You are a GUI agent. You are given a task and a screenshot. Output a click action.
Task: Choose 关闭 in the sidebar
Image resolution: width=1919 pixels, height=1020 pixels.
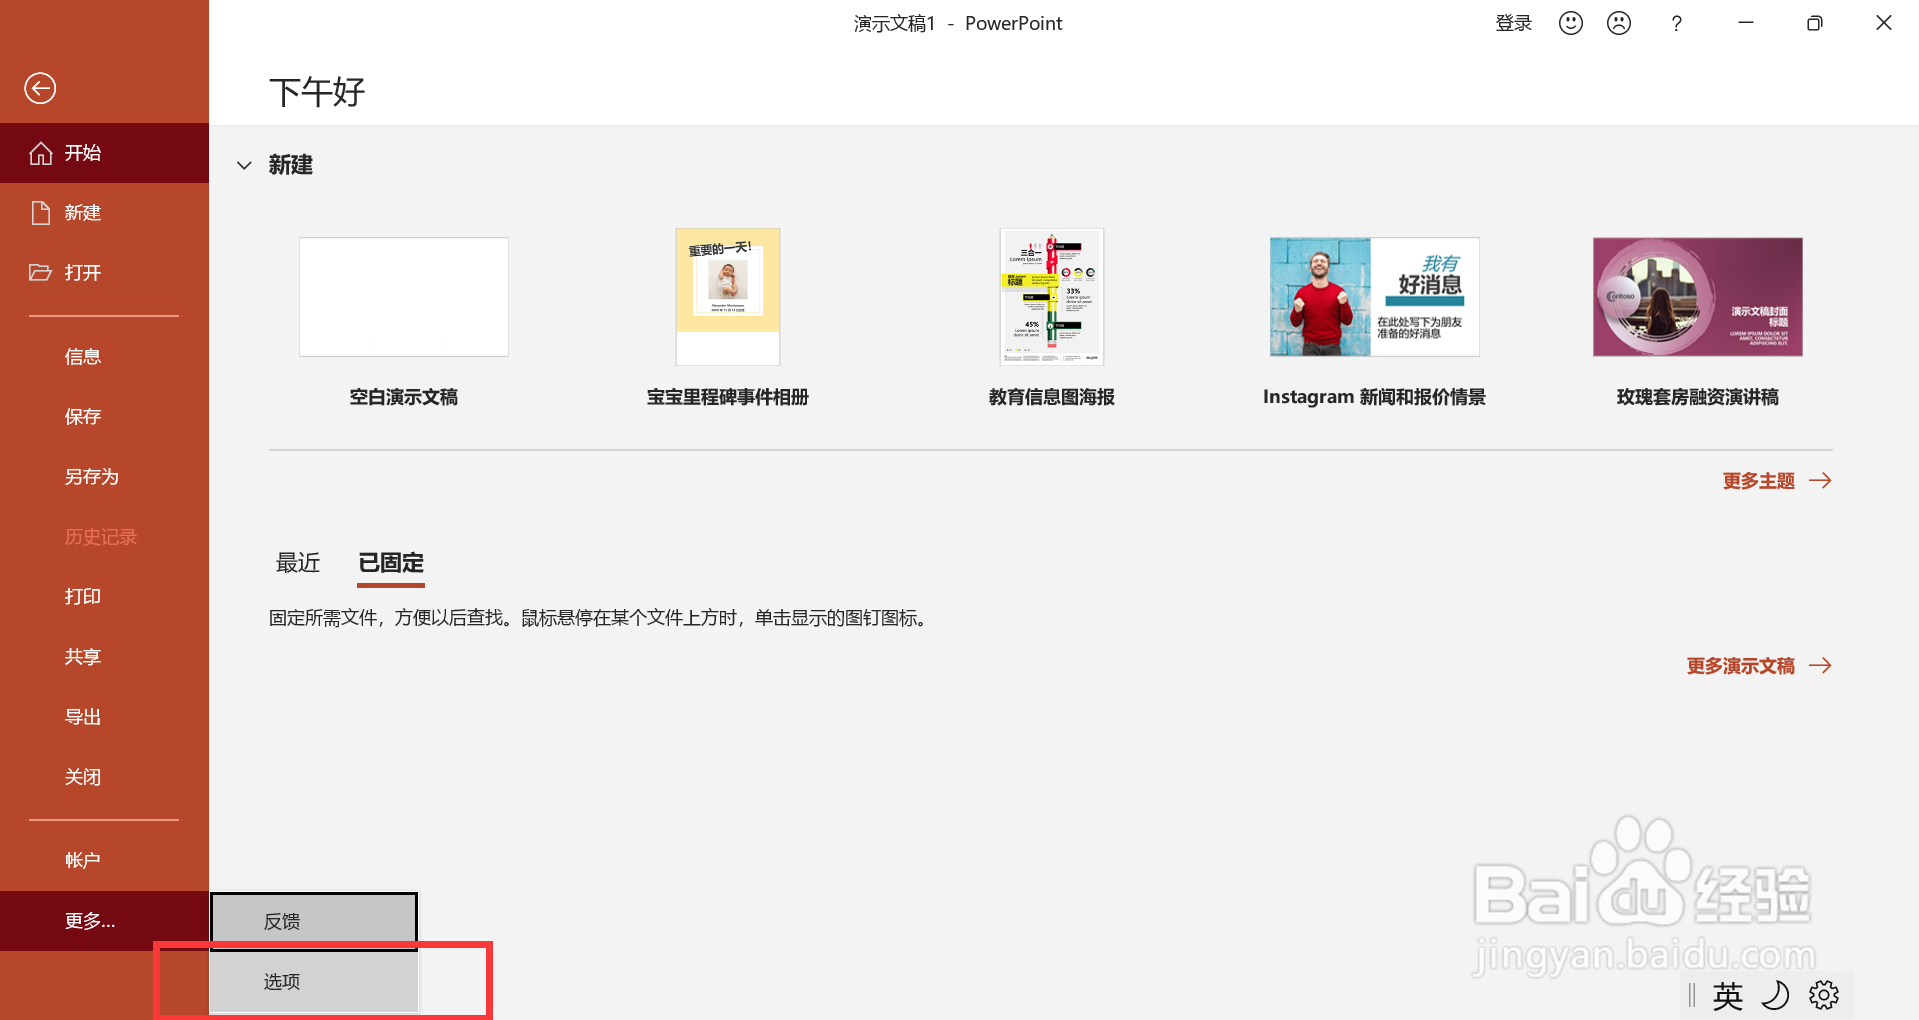(x=104, y=777)
